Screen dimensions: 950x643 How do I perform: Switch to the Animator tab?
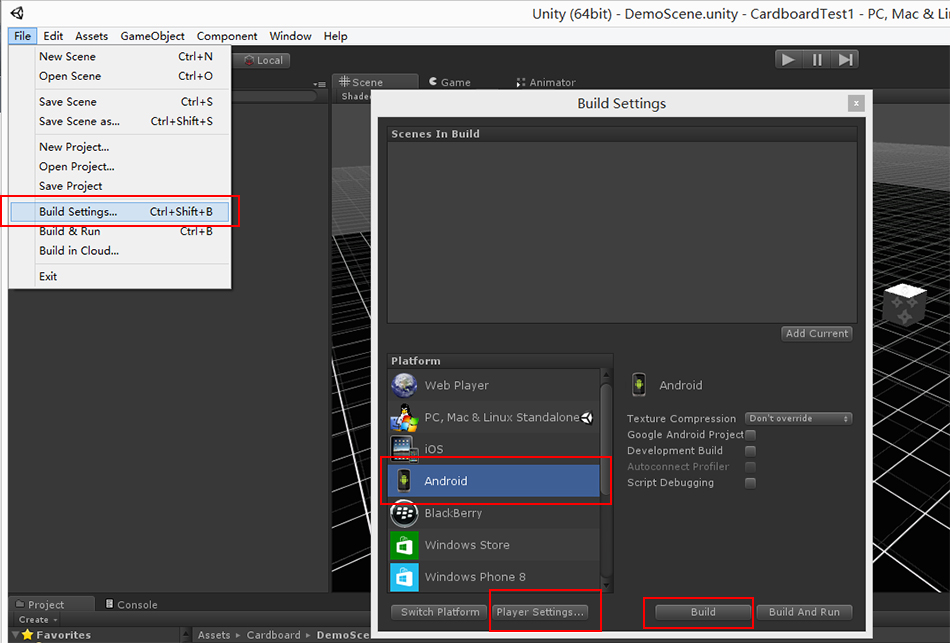coord(545,82)
